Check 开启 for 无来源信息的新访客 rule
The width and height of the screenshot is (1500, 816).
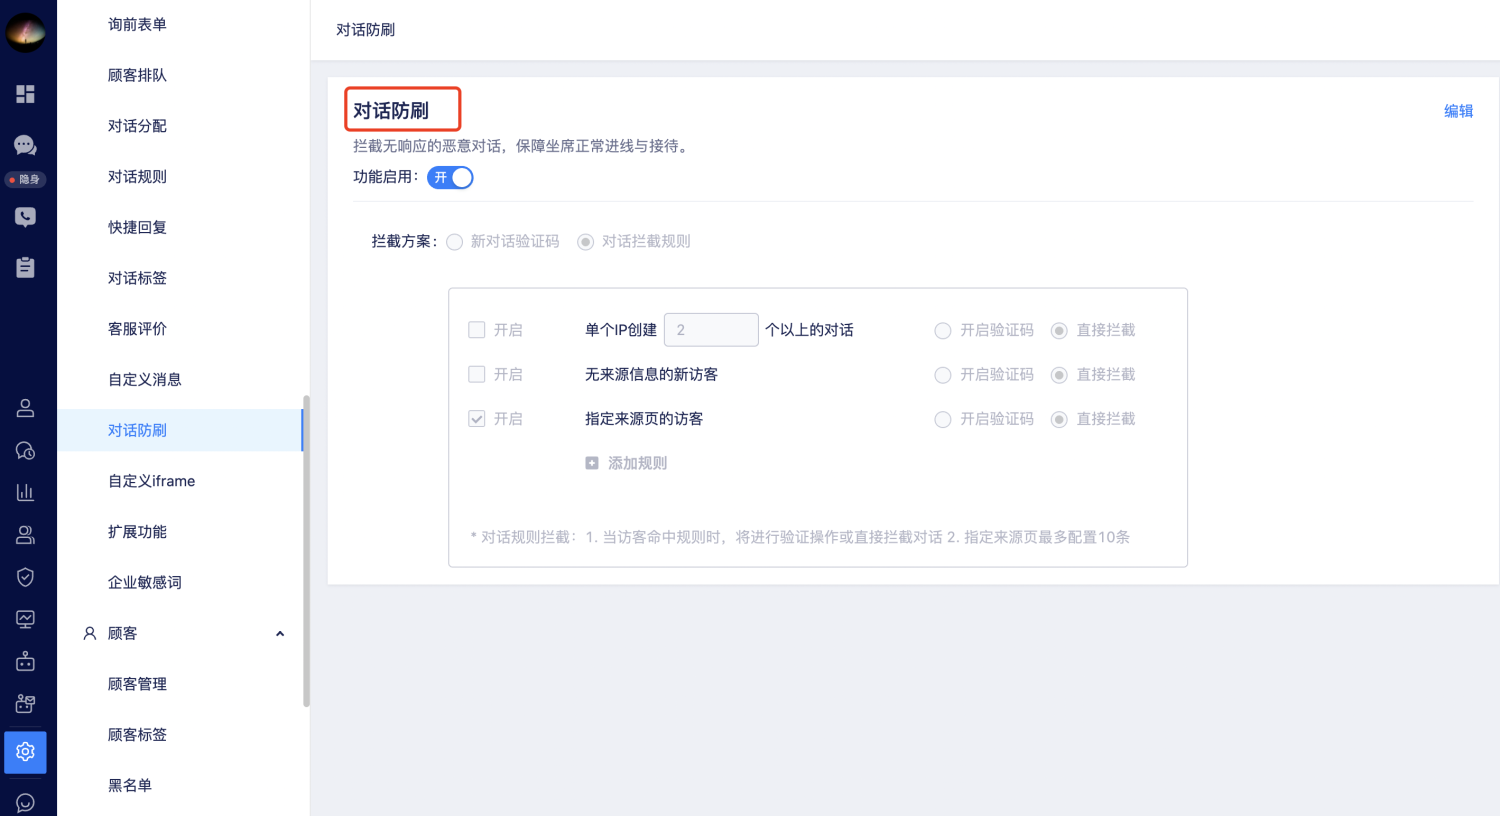477,374
